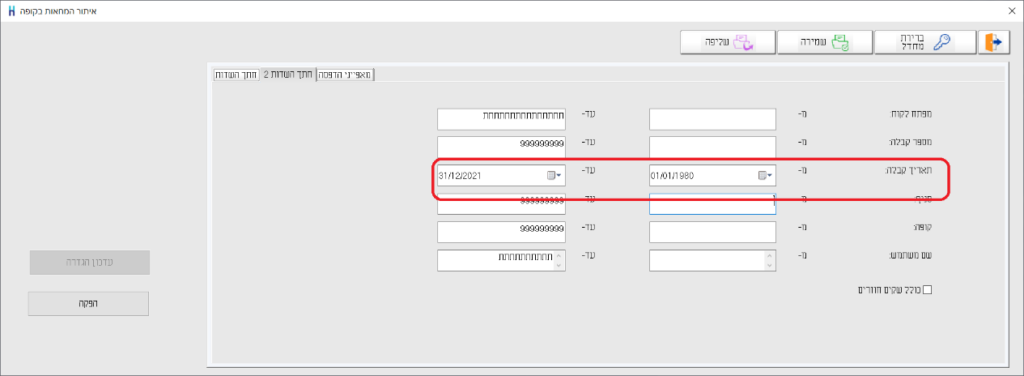Click up arrow in שם משתמש from box
Image resolution: width=1024 pixels, height=376 pixels.
click(x=770, y=256)
